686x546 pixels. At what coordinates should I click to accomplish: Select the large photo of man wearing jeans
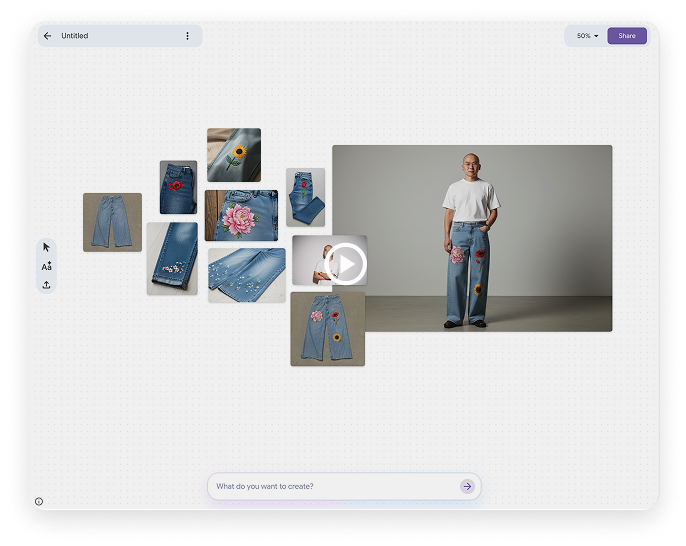472,238
